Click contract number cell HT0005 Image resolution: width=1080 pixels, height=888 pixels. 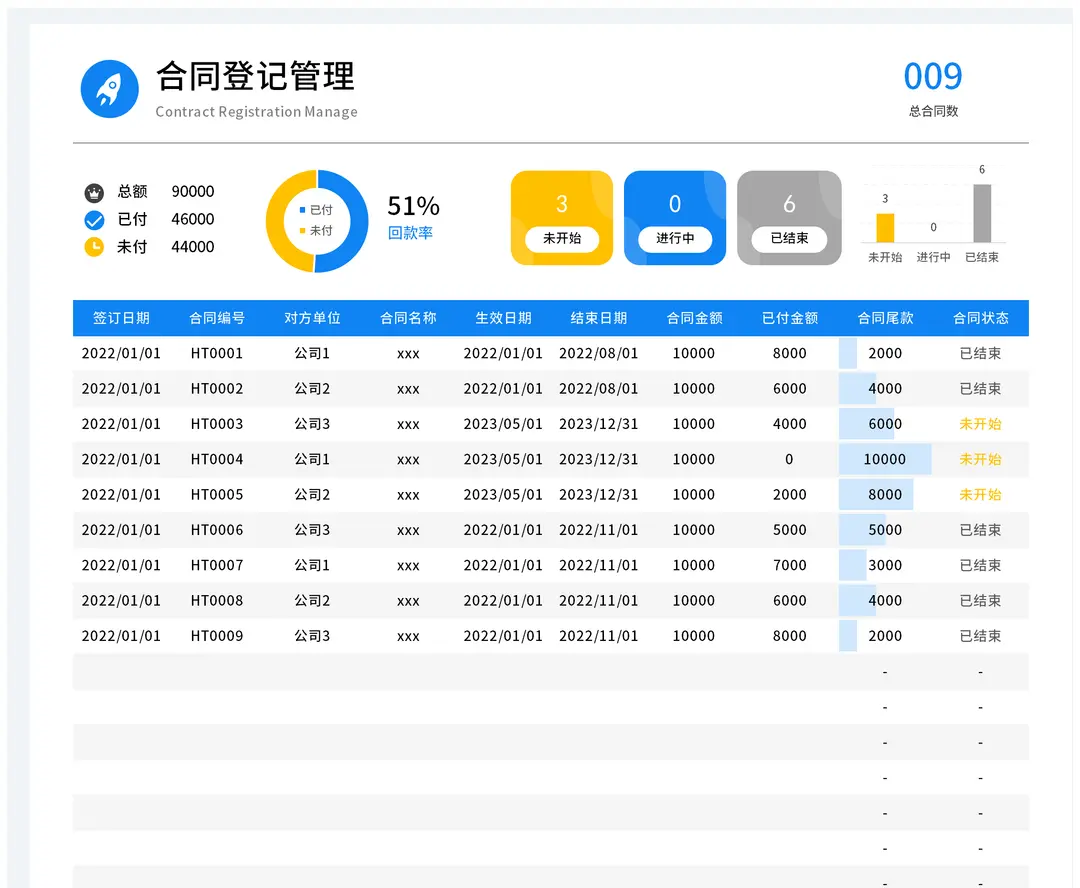(217, 495)
